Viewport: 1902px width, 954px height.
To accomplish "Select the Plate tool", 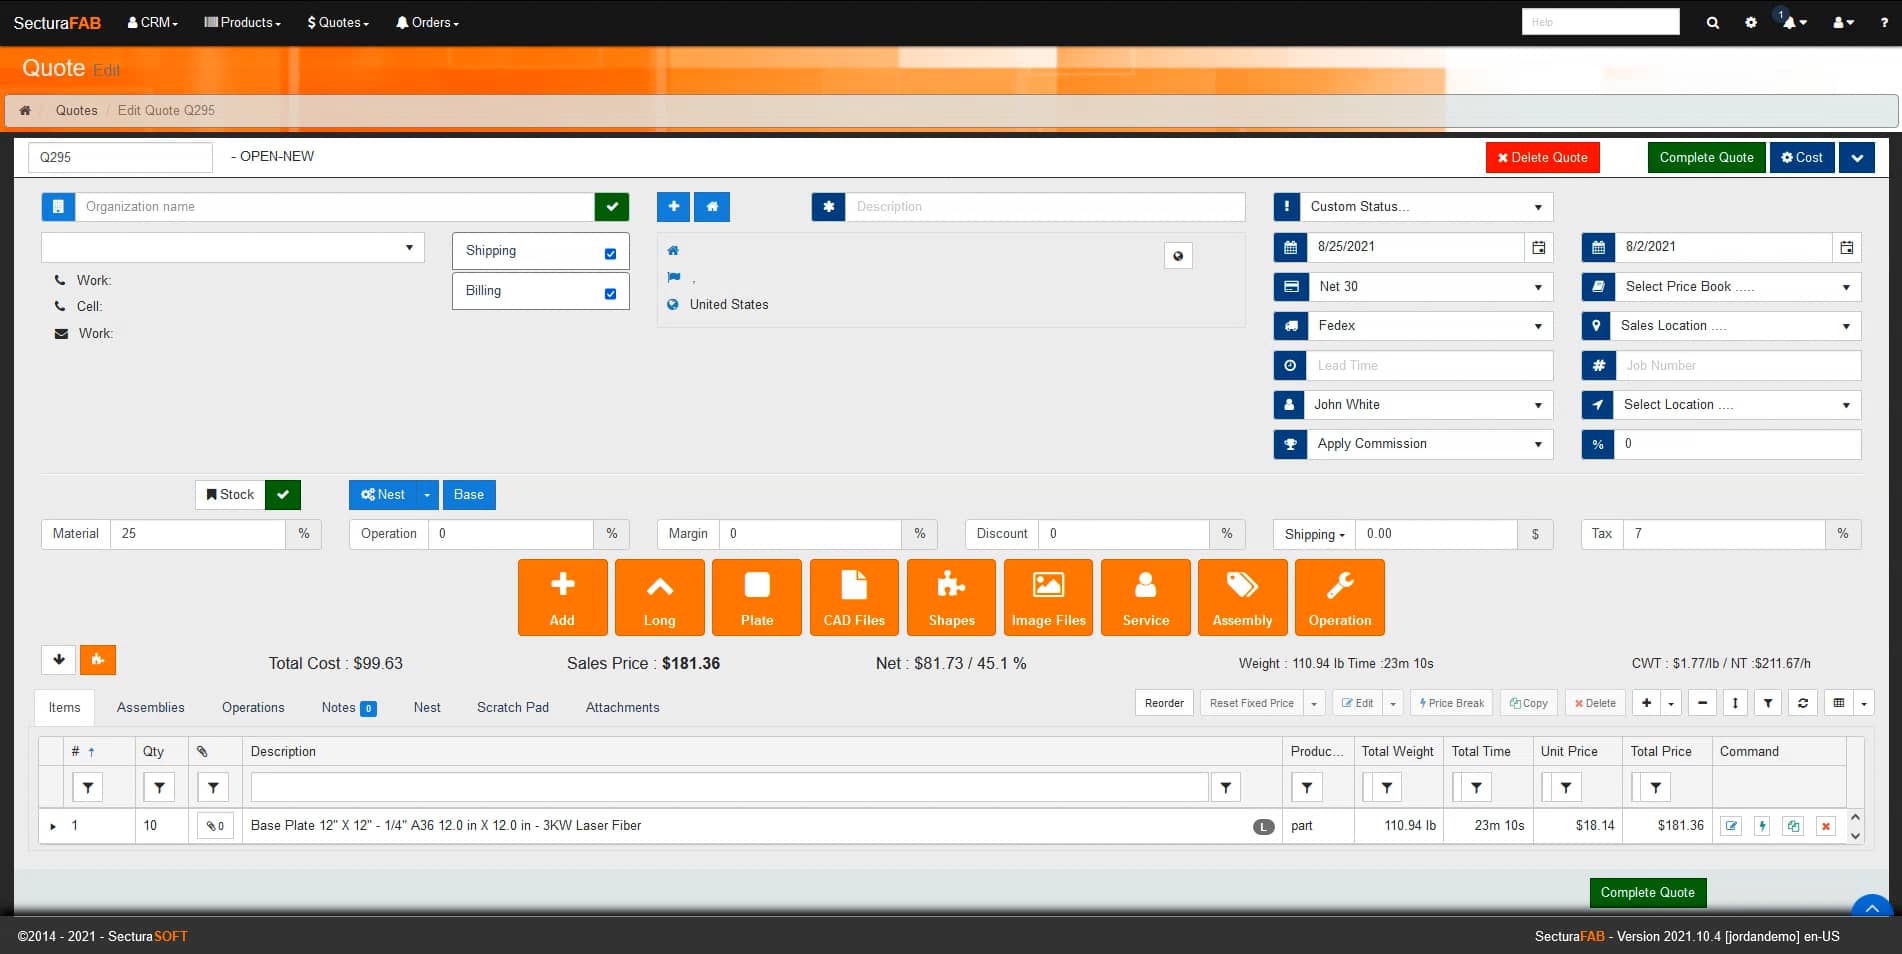I will coord(756,597).
